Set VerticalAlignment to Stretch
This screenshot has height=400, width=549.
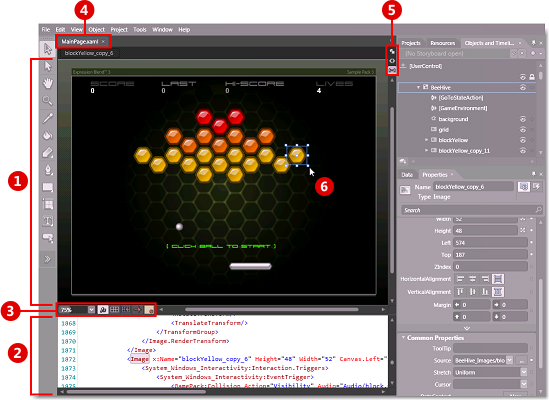click(x=498, y=292)
